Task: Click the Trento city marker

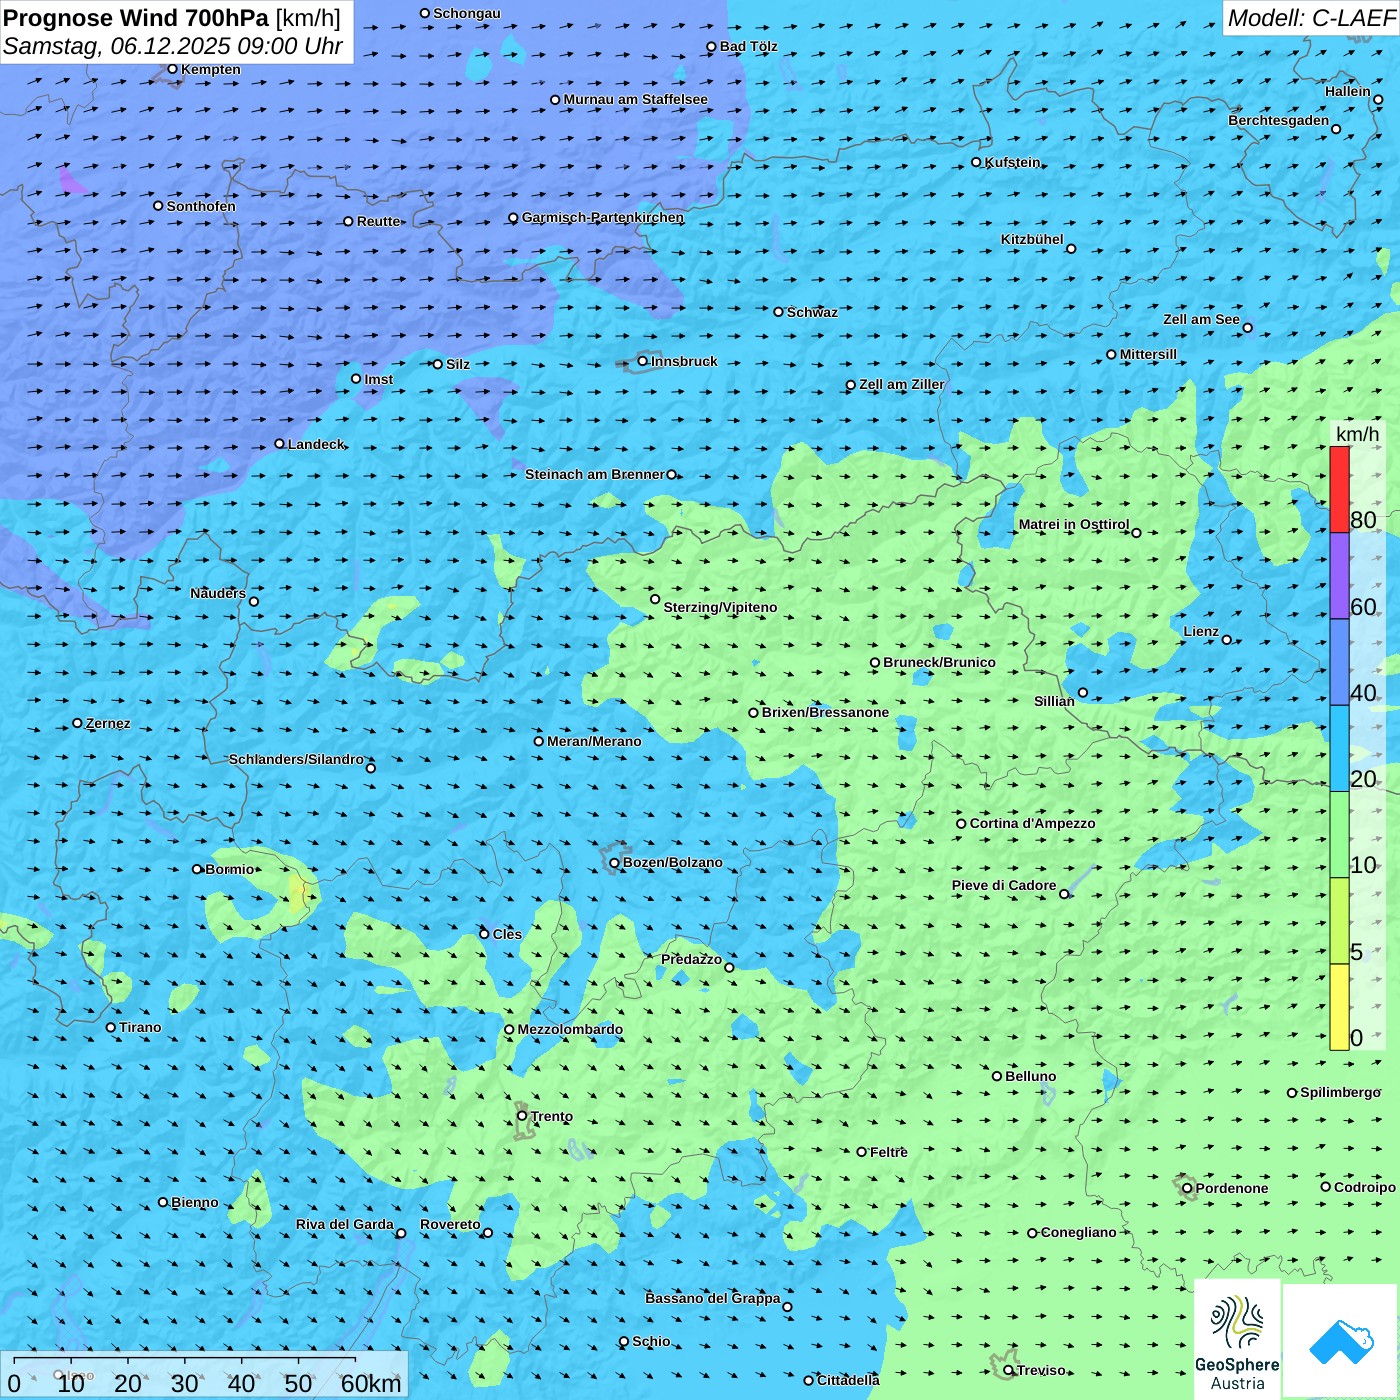Action: 522,1116
